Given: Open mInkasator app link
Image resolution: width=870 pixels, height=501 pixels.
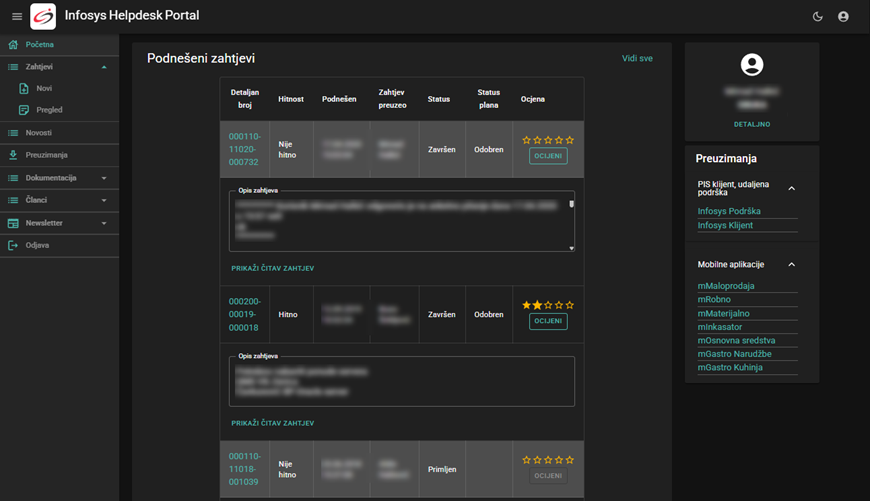Looking at the screenshot, I should [720, 327].
